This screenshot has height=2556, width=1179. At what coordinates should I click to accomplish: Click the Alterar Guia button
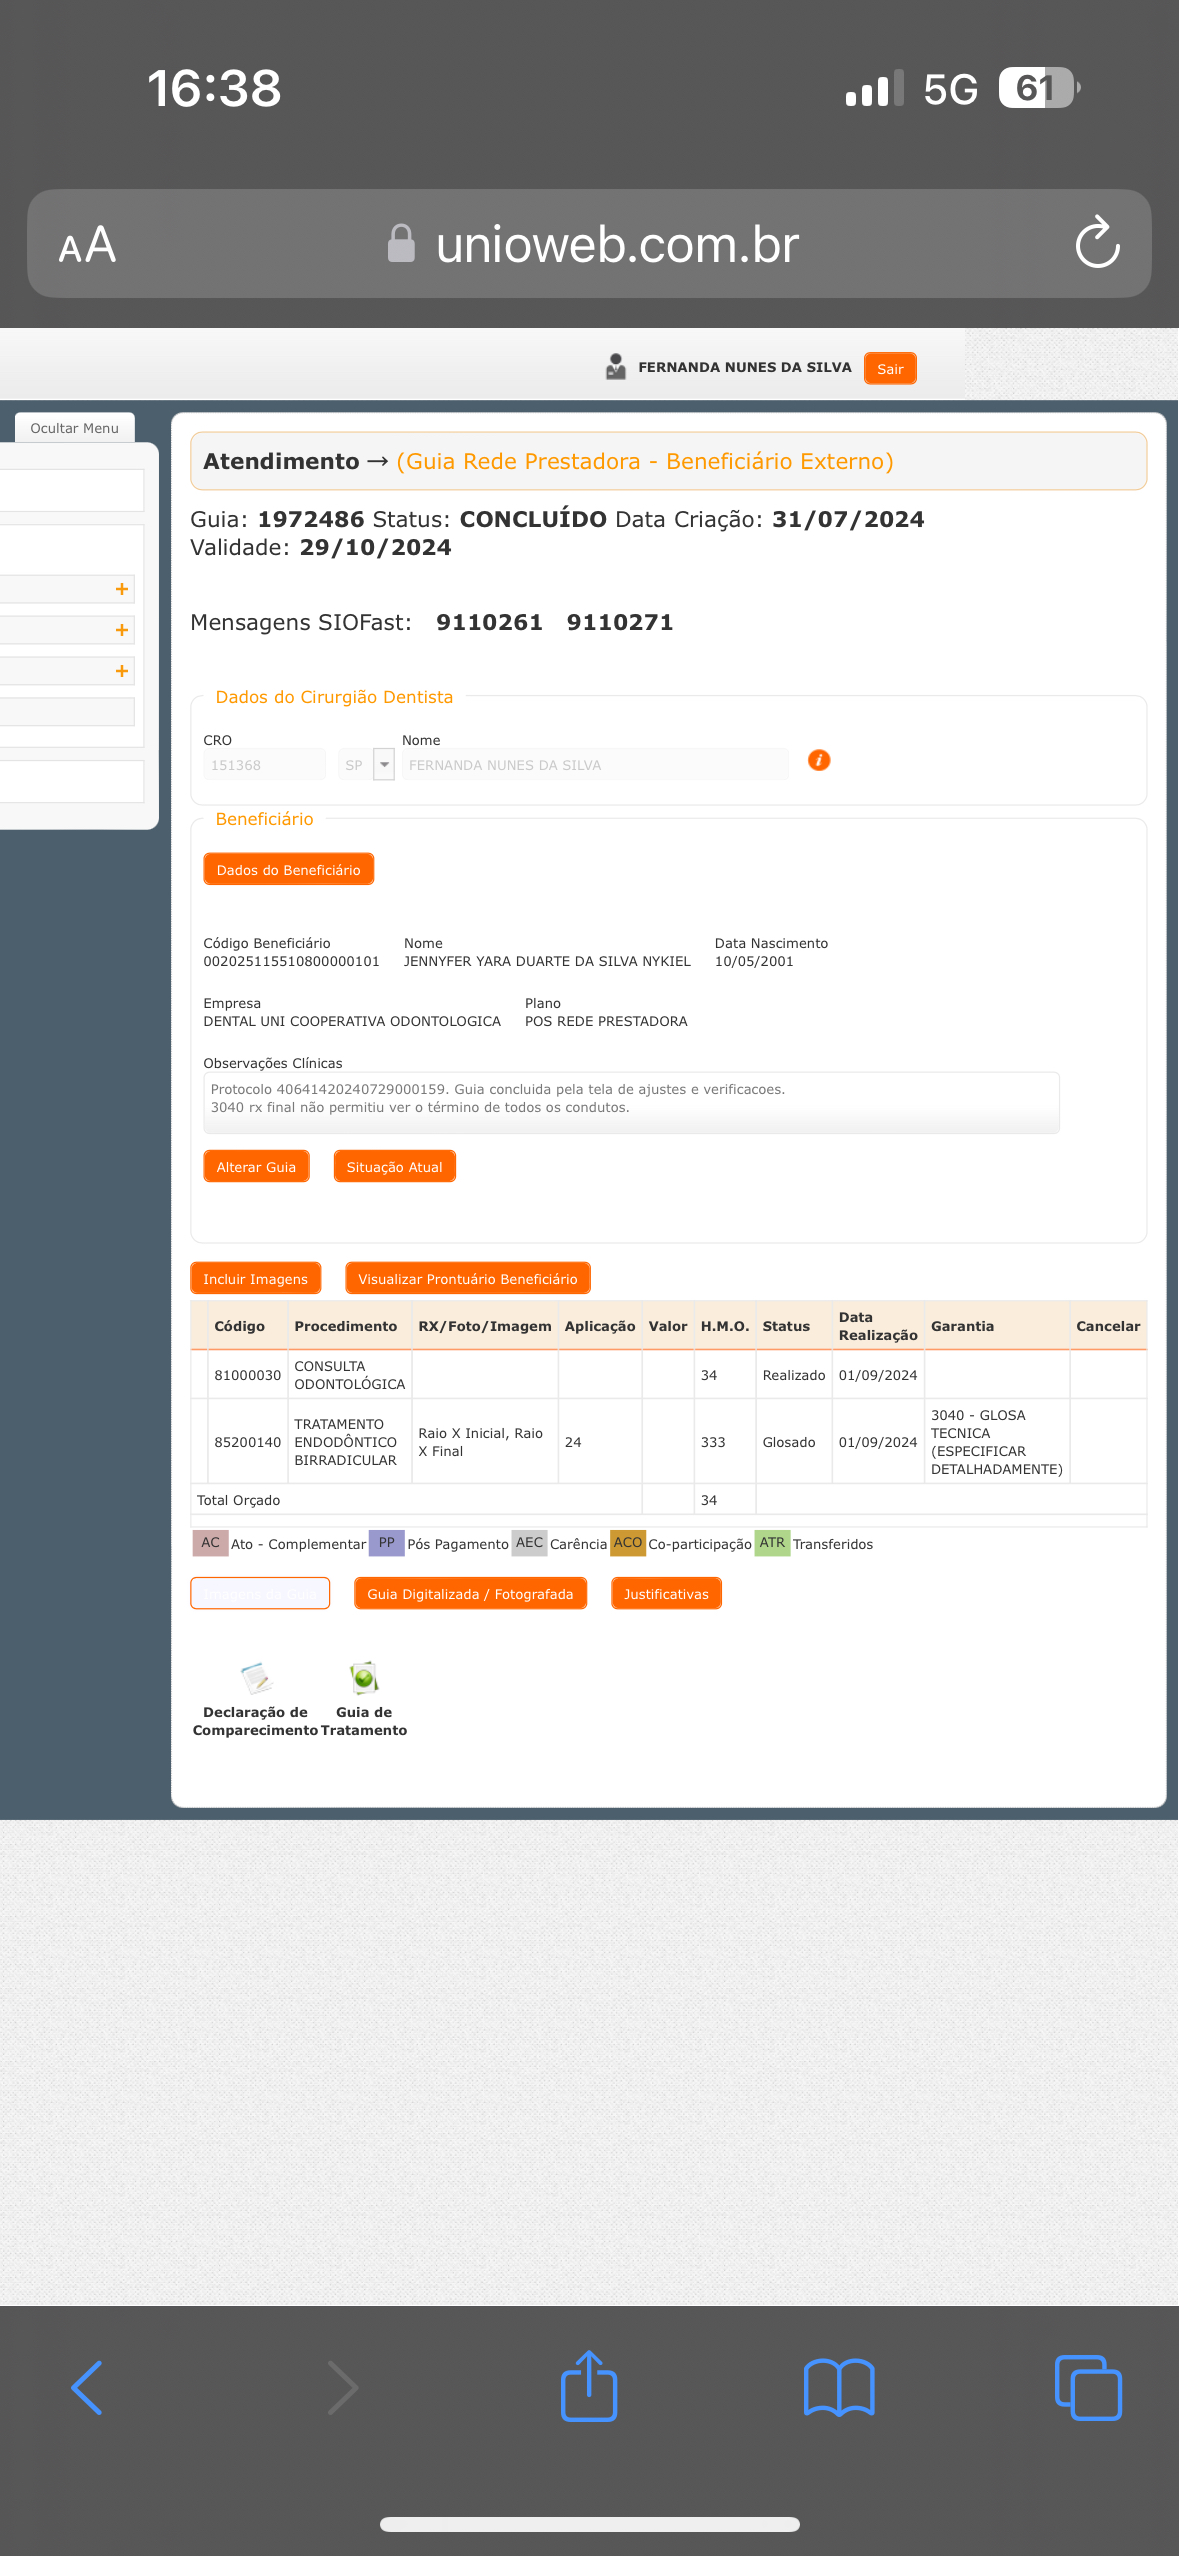[x=256, y=1166]
